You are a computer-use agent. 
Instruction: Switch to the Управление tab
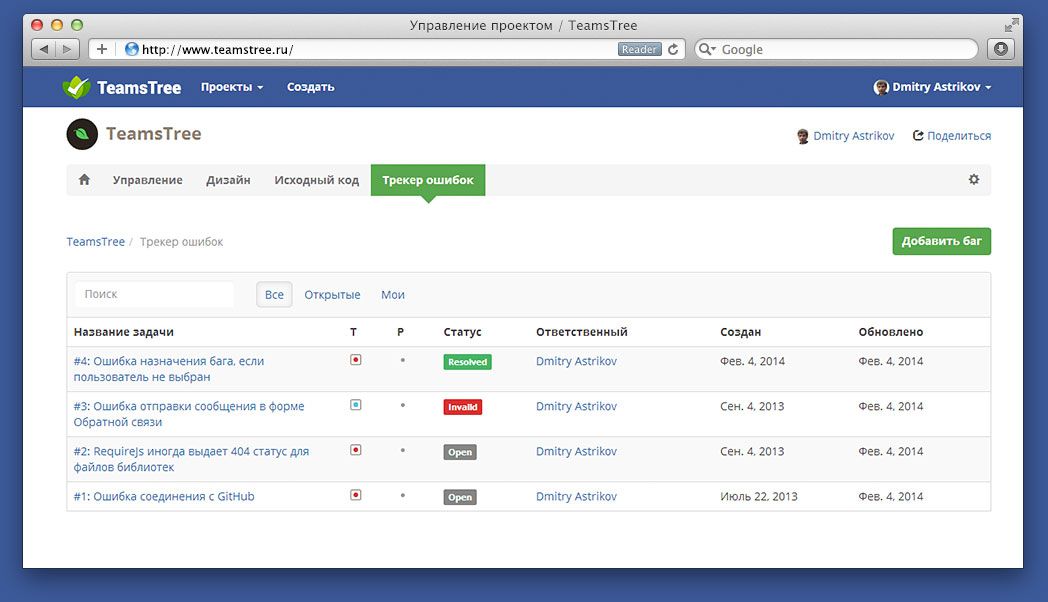(x=147, y=180)
